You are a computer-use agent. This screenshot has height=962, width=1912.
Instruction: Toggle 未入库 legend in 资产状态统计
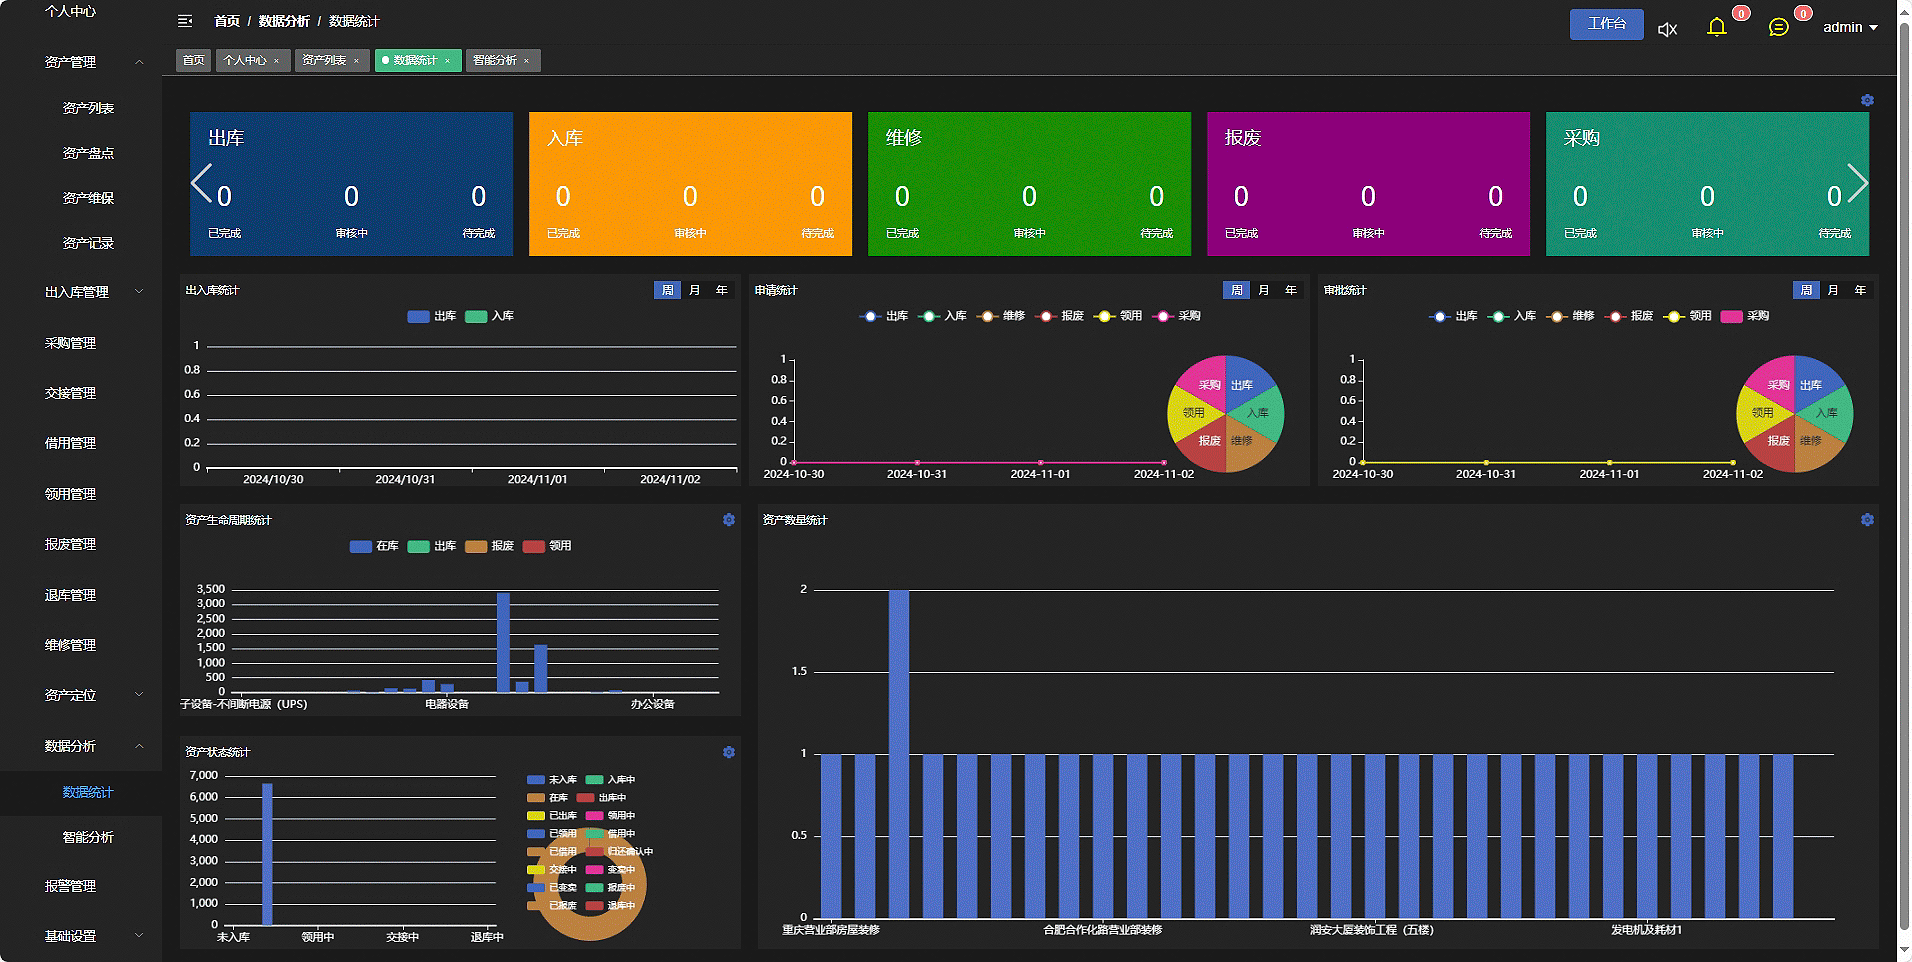tap(552, 780)
